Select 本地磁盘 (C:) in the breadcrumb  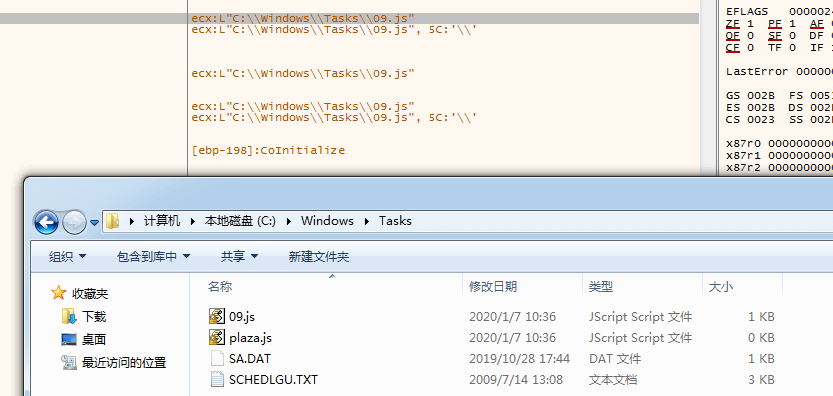[240, 221]
